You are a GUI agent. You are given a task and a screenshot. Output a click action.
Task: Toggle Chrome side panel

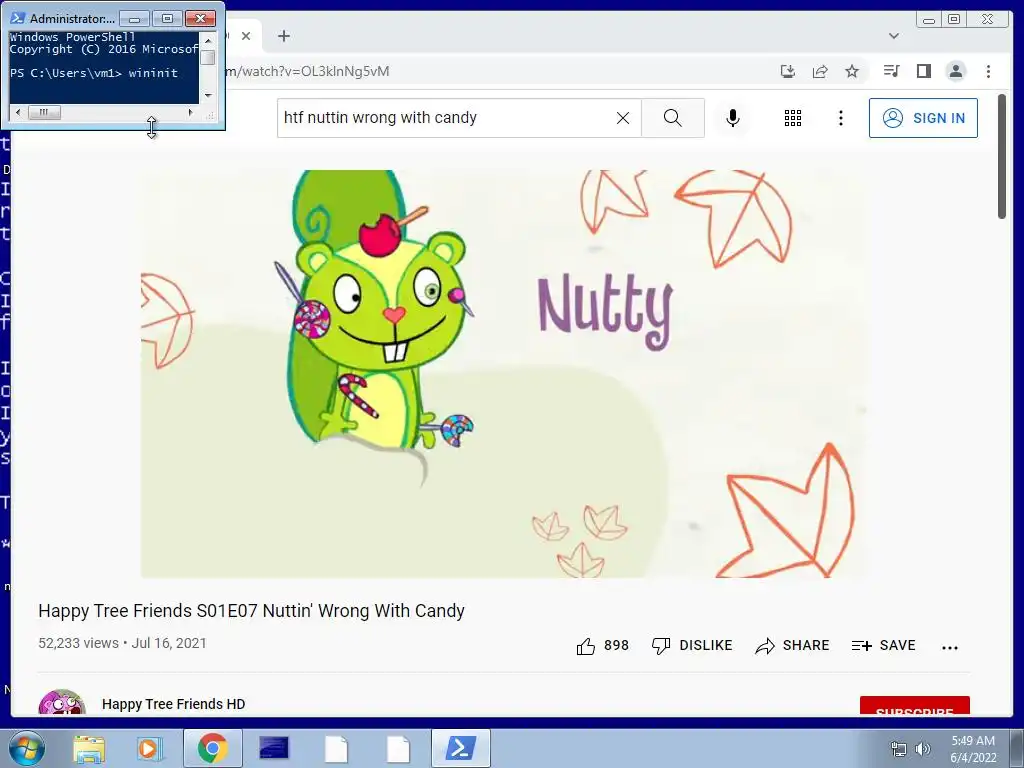point(923,71)
